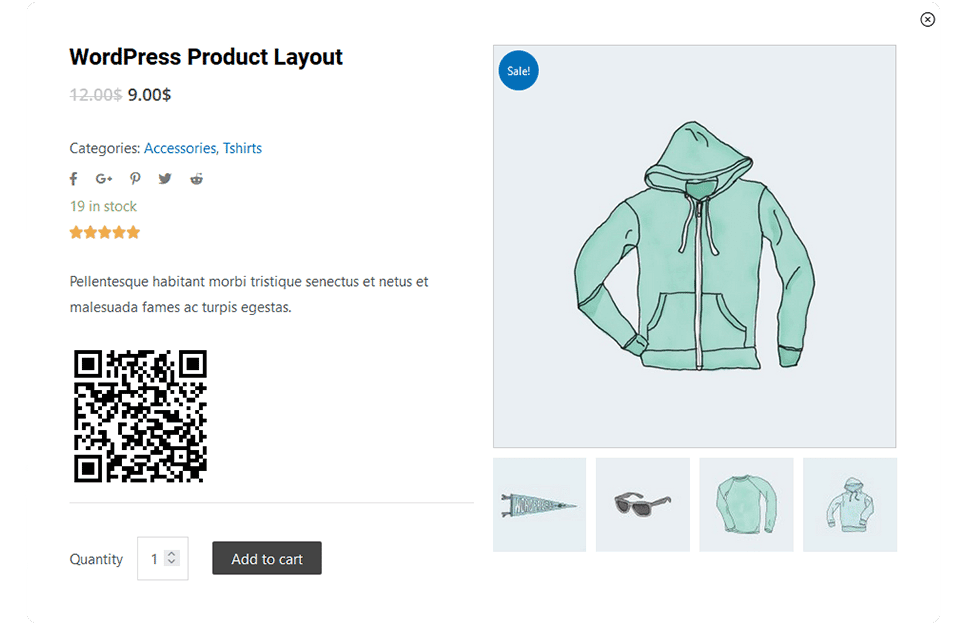Screen dimensions: 968x627
Task: Decrease quantity with the down arrow
Action: [172, 563]
